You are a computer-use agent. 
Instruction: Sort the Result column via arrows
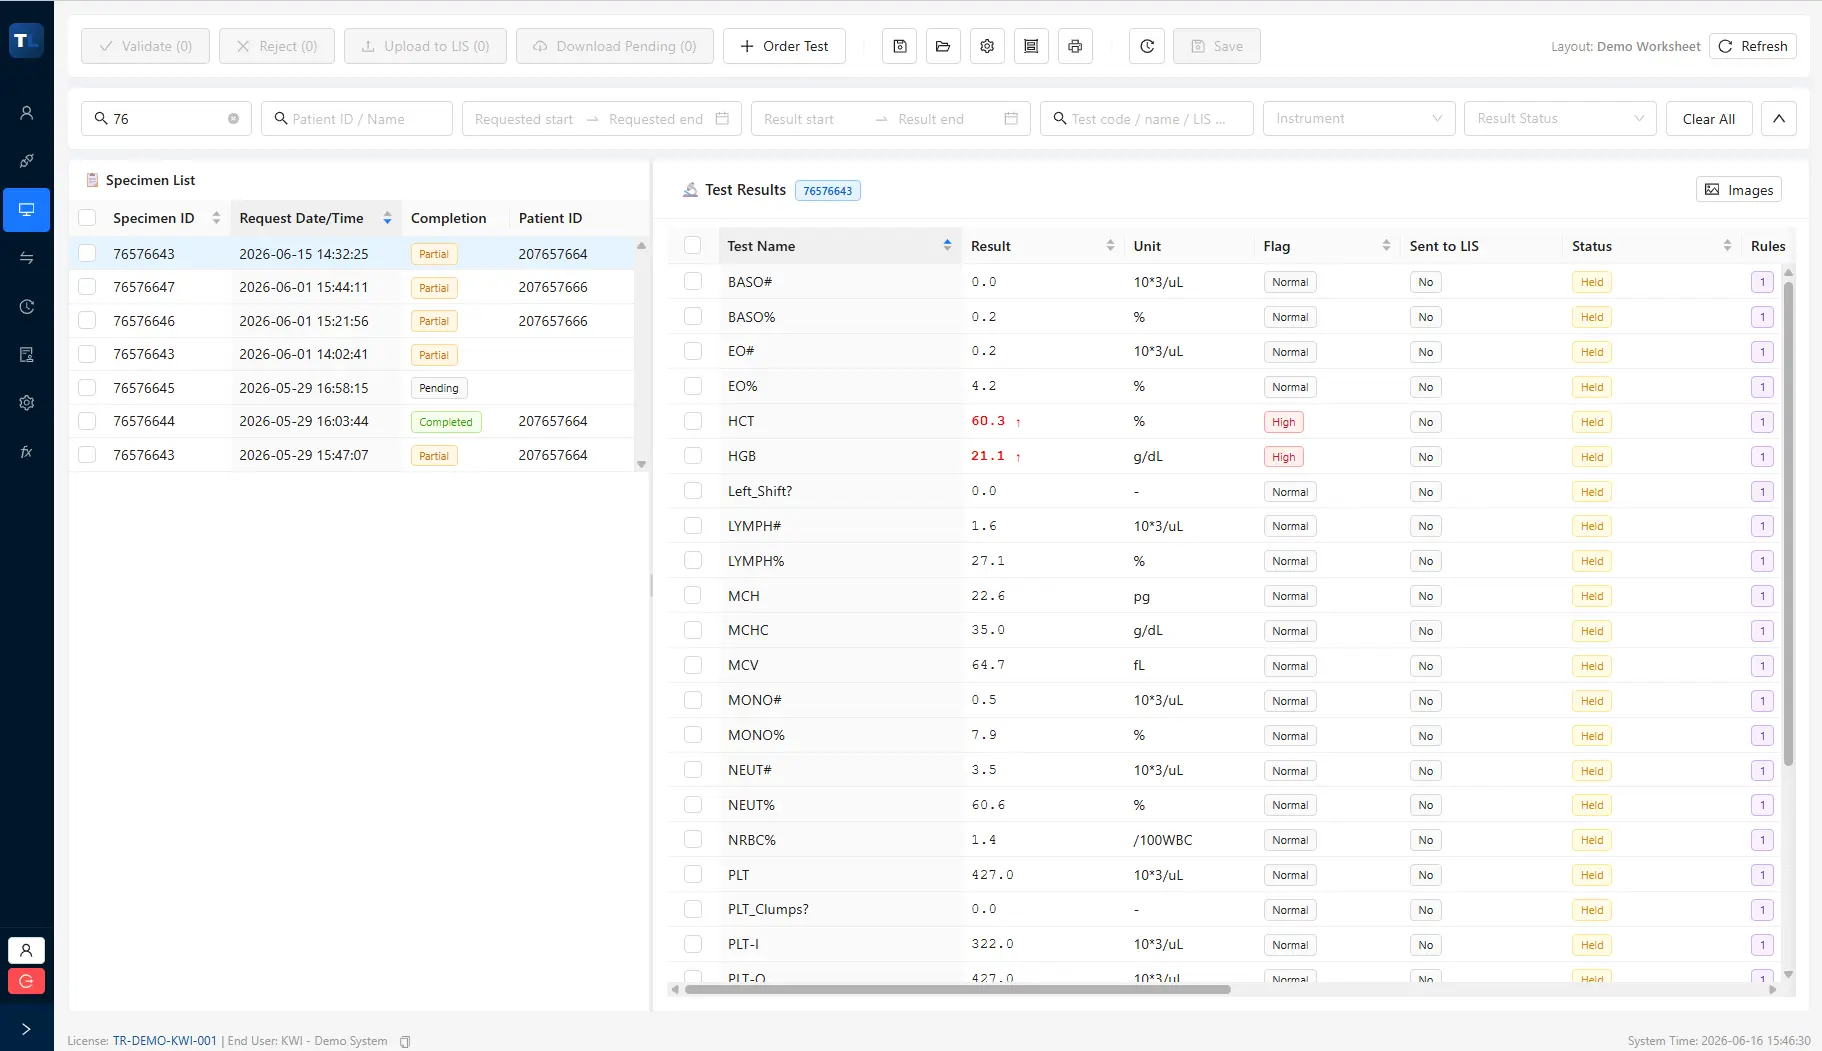click(x=1110, y=246)
